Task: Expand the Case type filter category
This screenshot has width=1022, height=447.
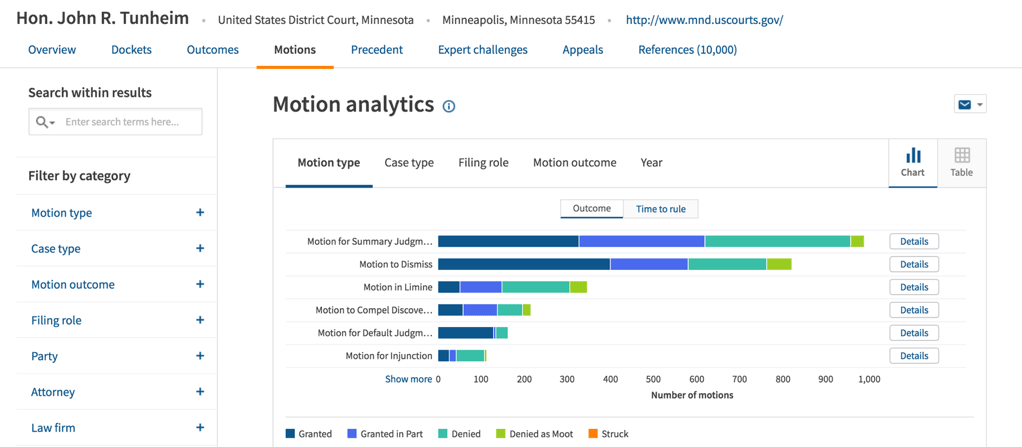Action: [200, 249]
